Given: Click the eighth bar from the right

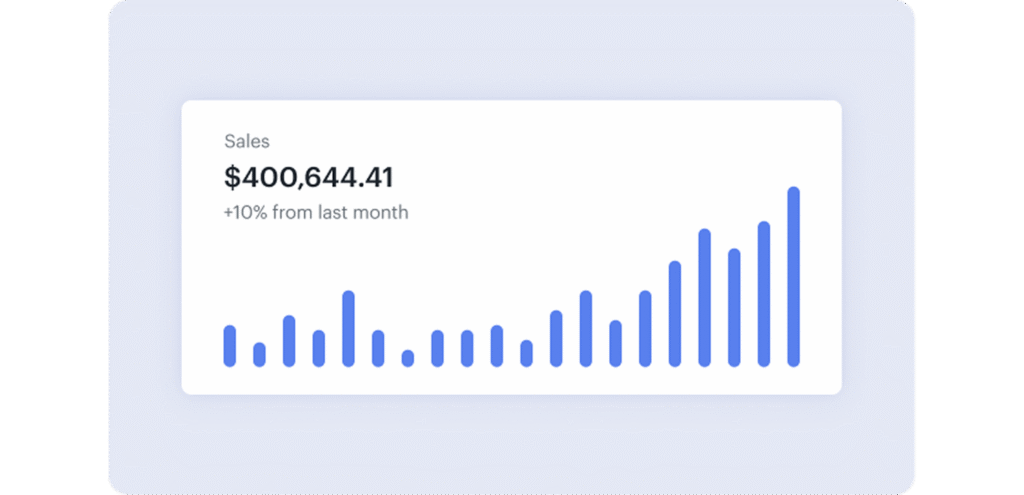Looking at the screenshot, I should tap(586, 329).
